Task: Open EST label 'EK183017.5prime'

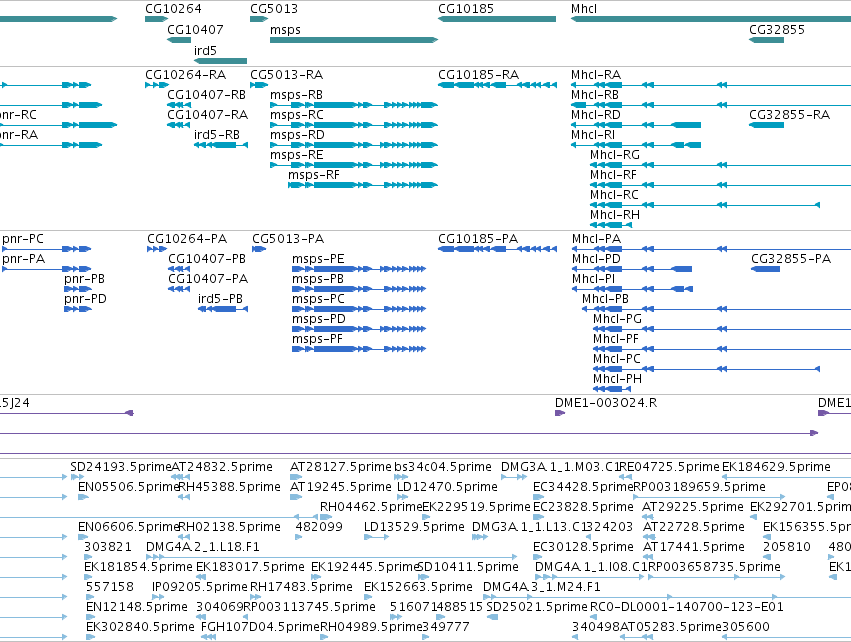Action: pos(250,567)
